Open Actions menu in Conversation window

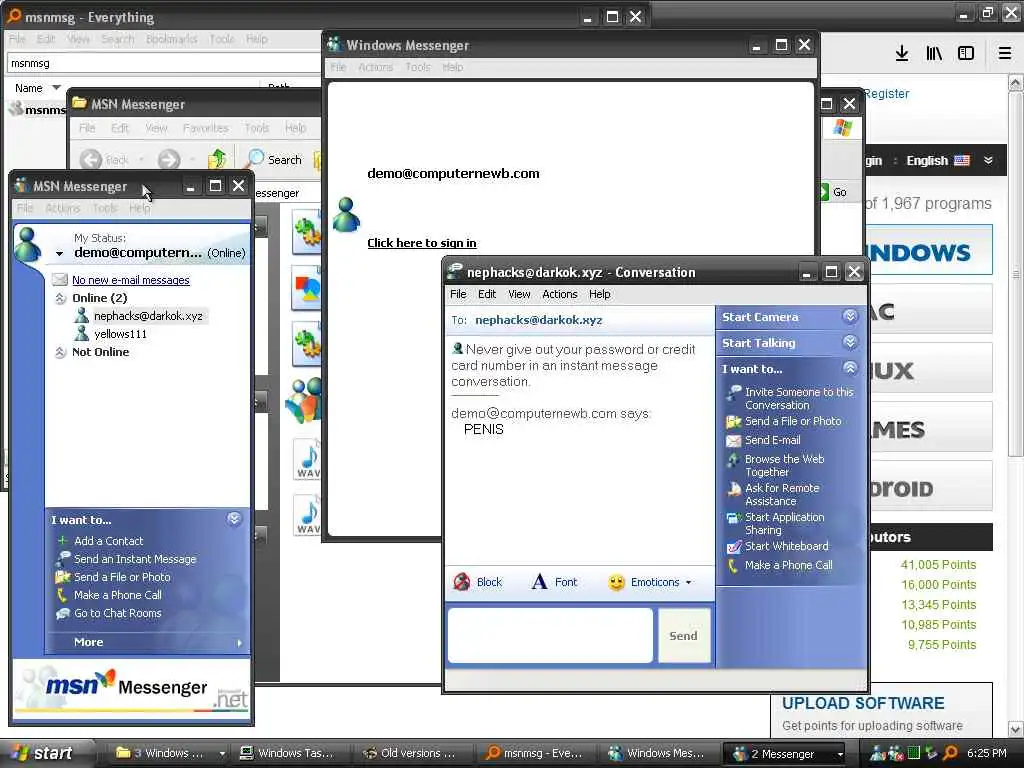click(560, 295)
